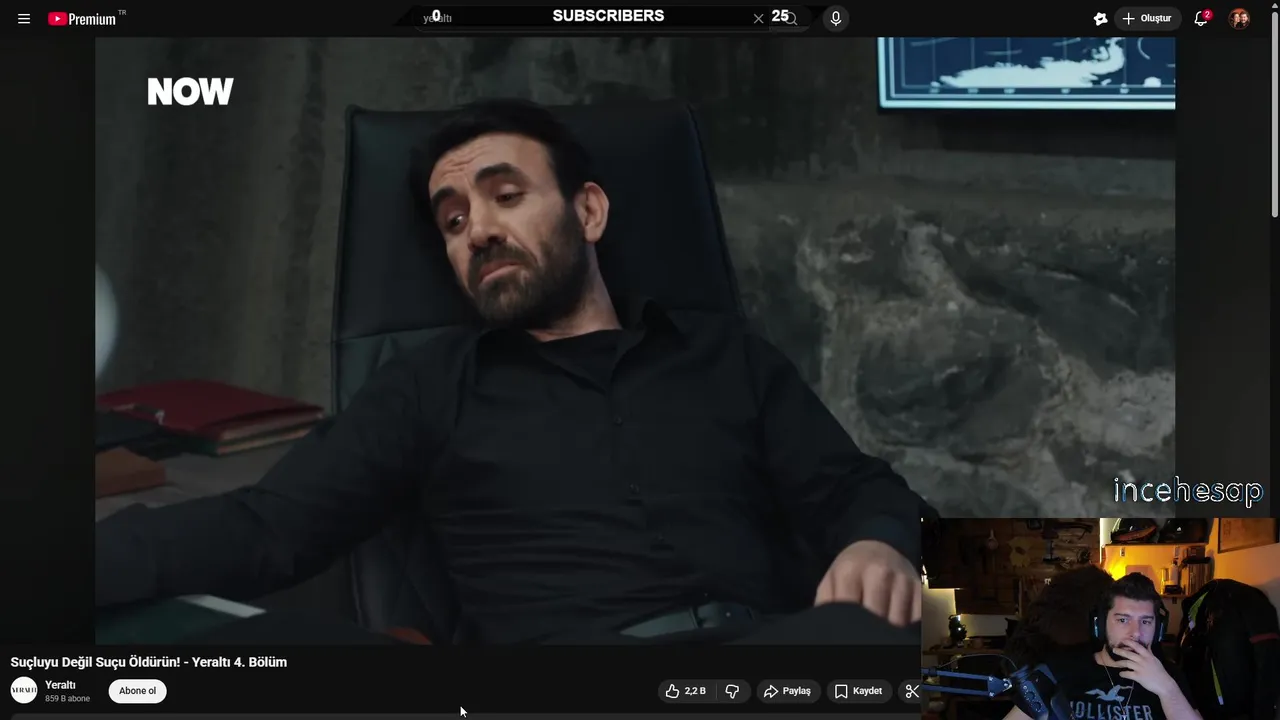Click the title "Suçluyu Değil Suçu Öldürün! - Yeraltı 4. Bölüm"
Screen dimensions: 1280x720
pos(149,662)
